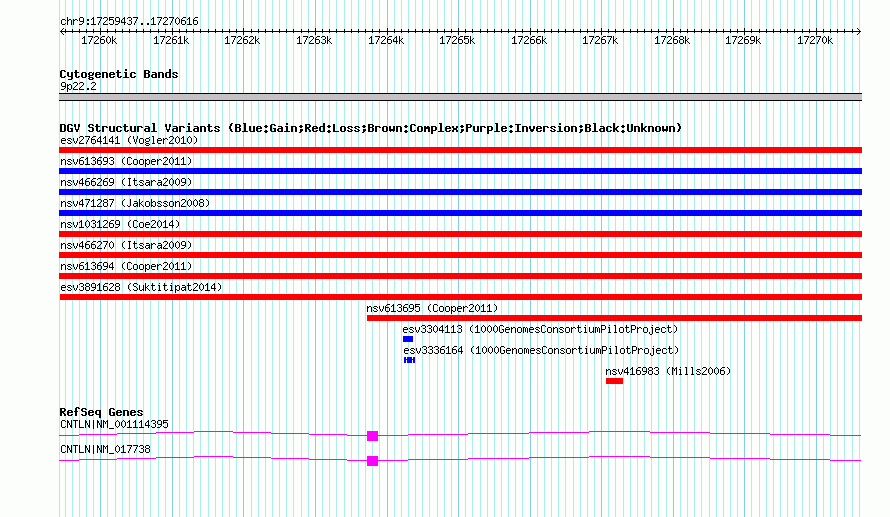Click the 'esv3304113 (1000GenomesConsortiumPilotProject)' label
The height and width of the screenshot is (517, 890).
540,329
